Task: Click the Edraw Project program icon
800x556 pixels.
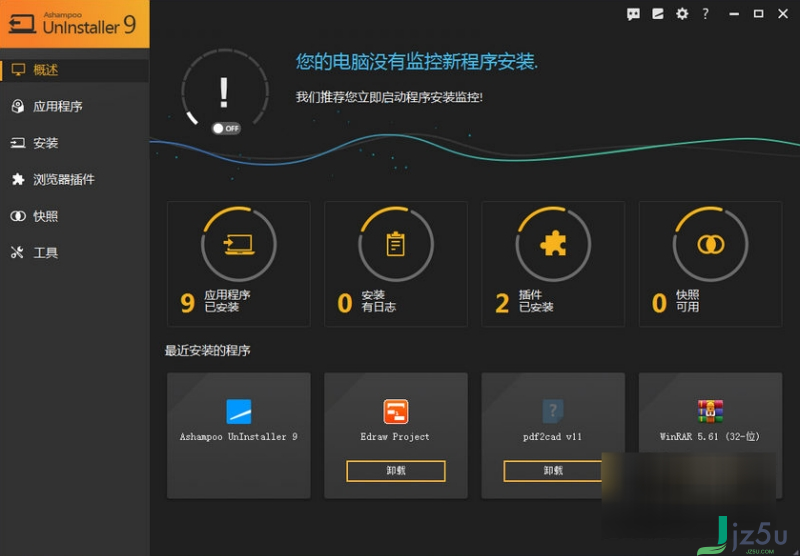Action: (x=396, y=412)
